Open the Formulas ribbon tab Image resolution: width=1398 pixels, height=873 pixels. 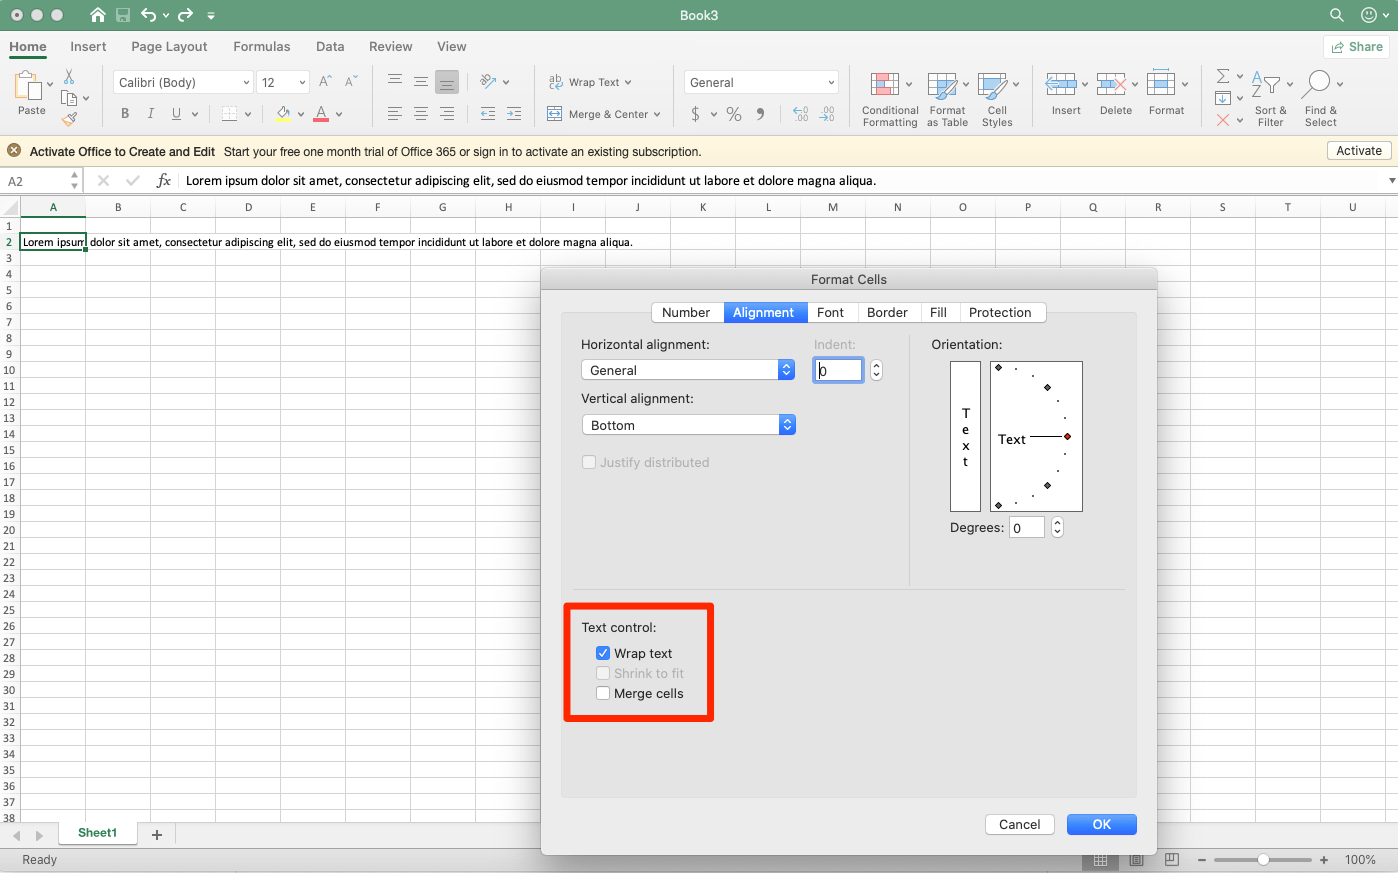pyautogui.click(x=261, y=46)
